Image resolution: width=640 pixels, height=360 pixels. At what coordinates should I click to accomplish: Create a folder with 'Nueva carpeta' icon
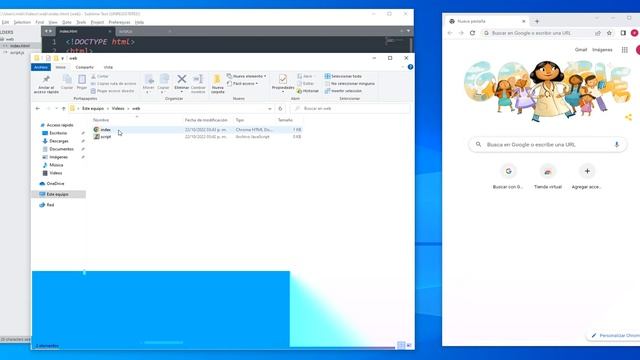[218, 79]
